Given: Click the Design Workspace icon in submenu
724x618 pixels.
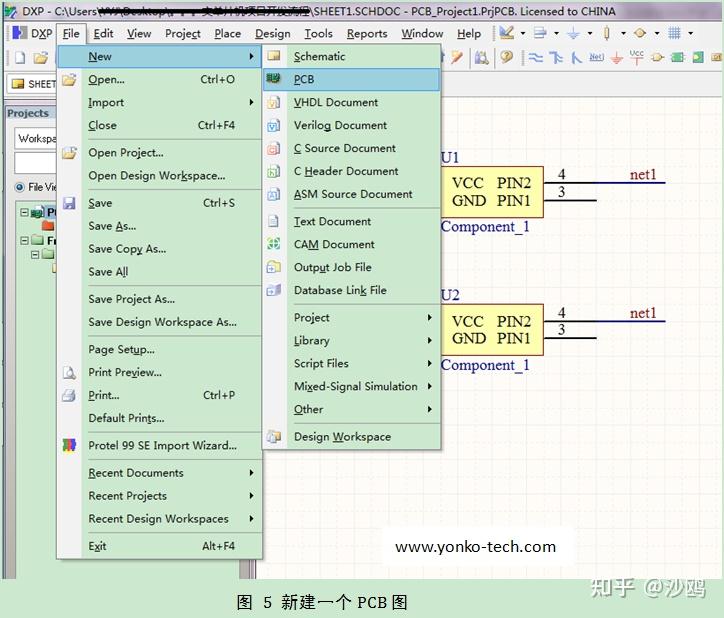Looking at the screenshot, I should (273, 436).
